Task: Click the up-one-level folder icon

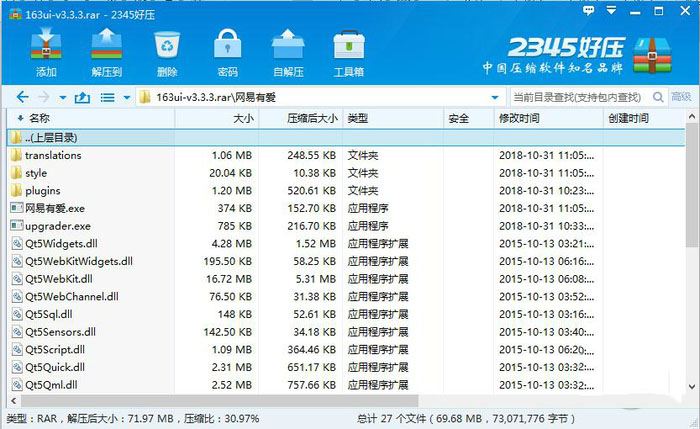Action: 82,97
